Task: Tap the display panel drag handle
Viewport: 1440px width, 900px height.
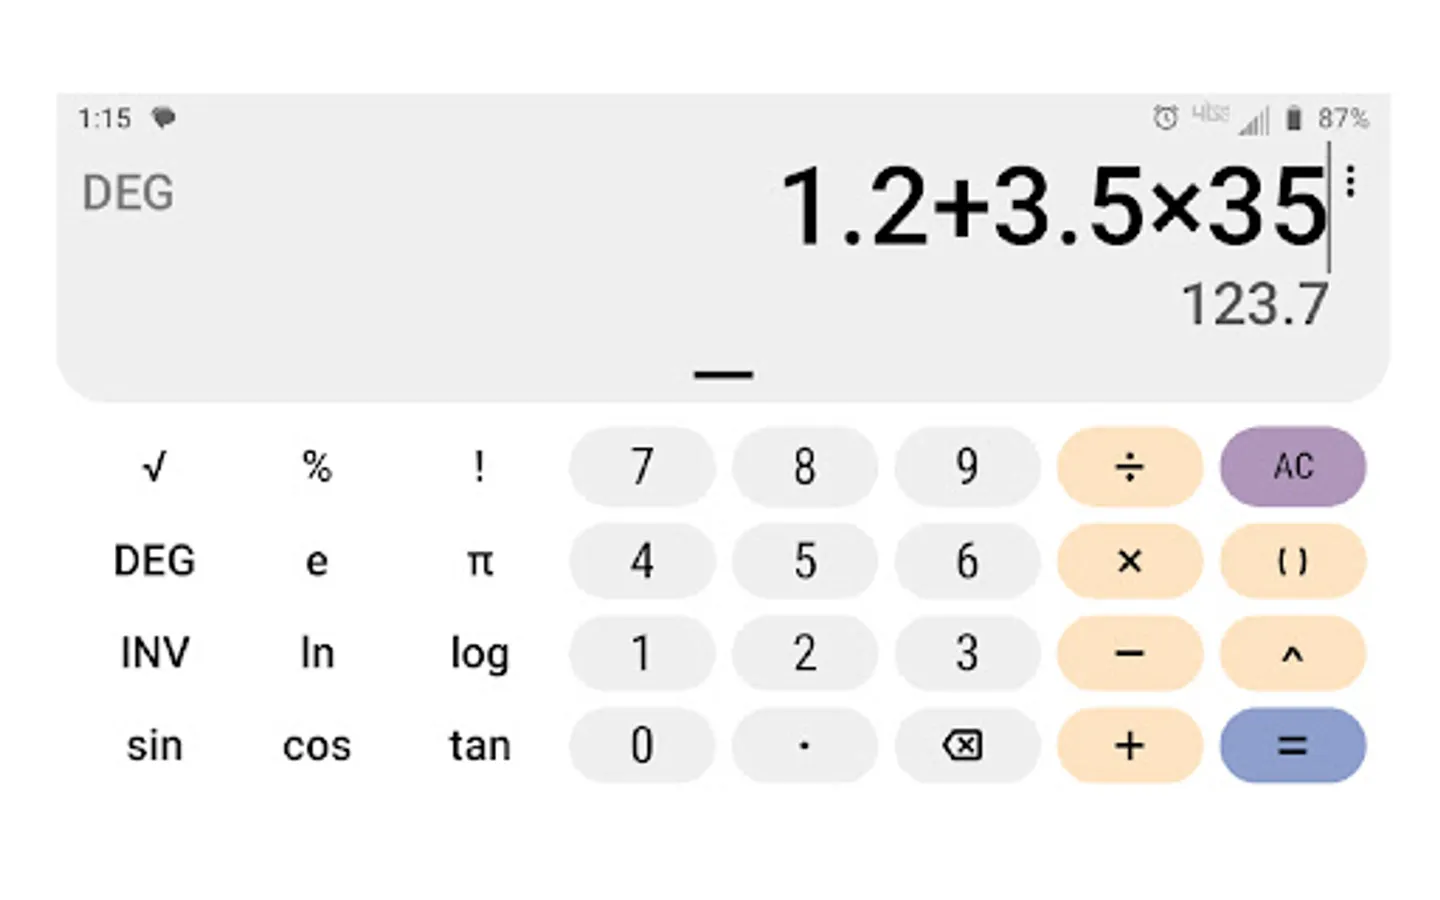Action: pyautogui.click(x=723, y=375)
